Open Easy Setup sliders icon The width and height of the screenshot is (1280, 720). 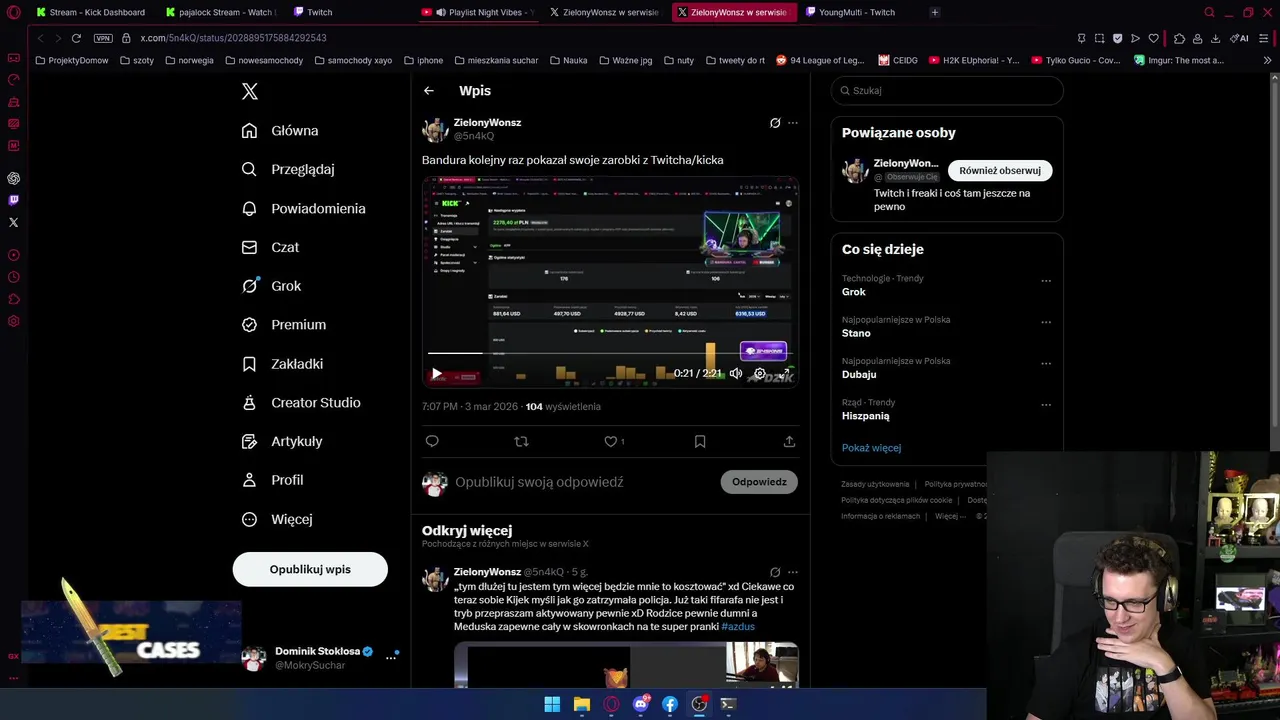(1266, 38)
